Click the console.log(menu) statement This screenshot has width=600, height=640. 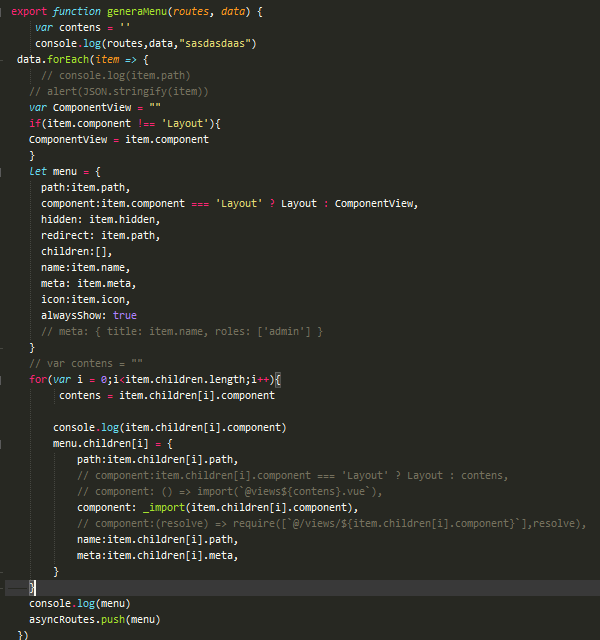80,603
